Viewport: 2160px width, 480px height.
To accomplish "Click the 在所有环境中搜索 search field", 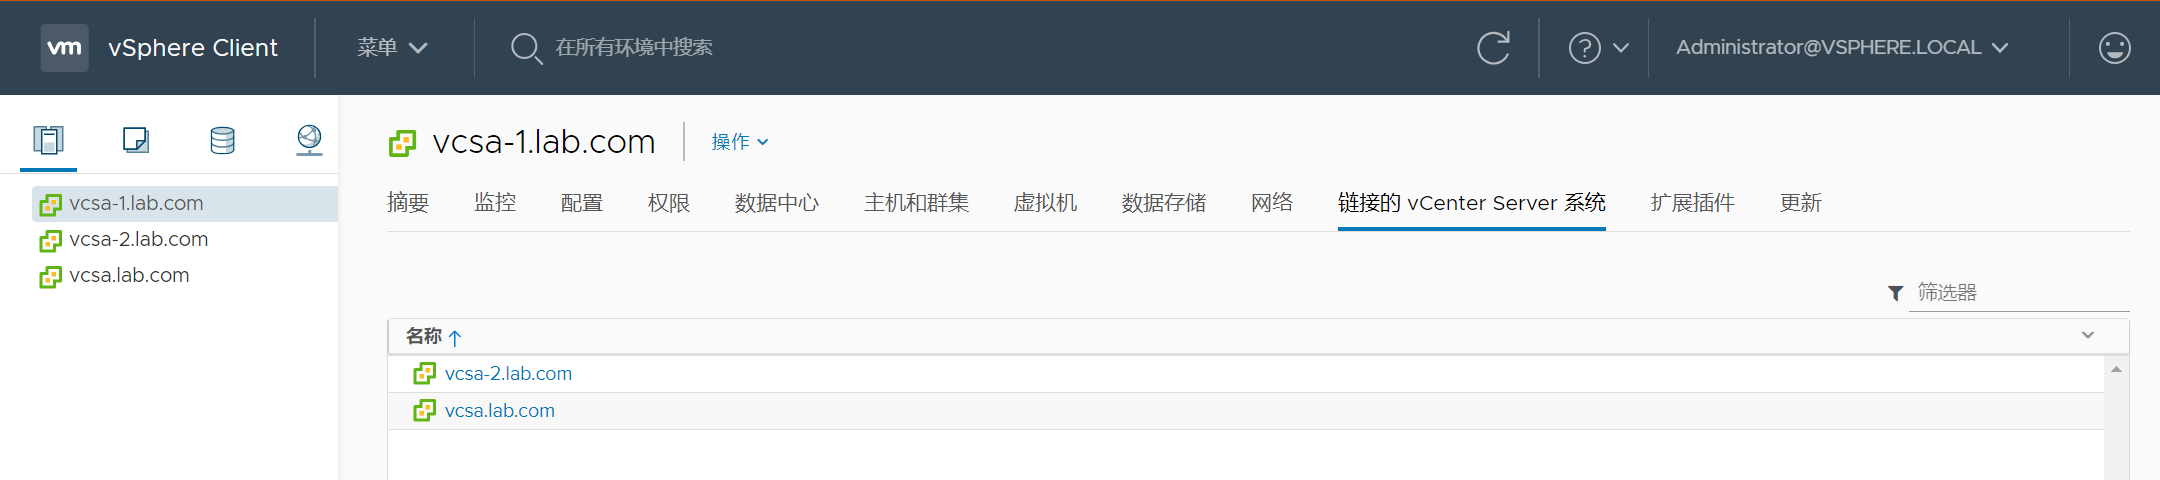I will point(634,47).
